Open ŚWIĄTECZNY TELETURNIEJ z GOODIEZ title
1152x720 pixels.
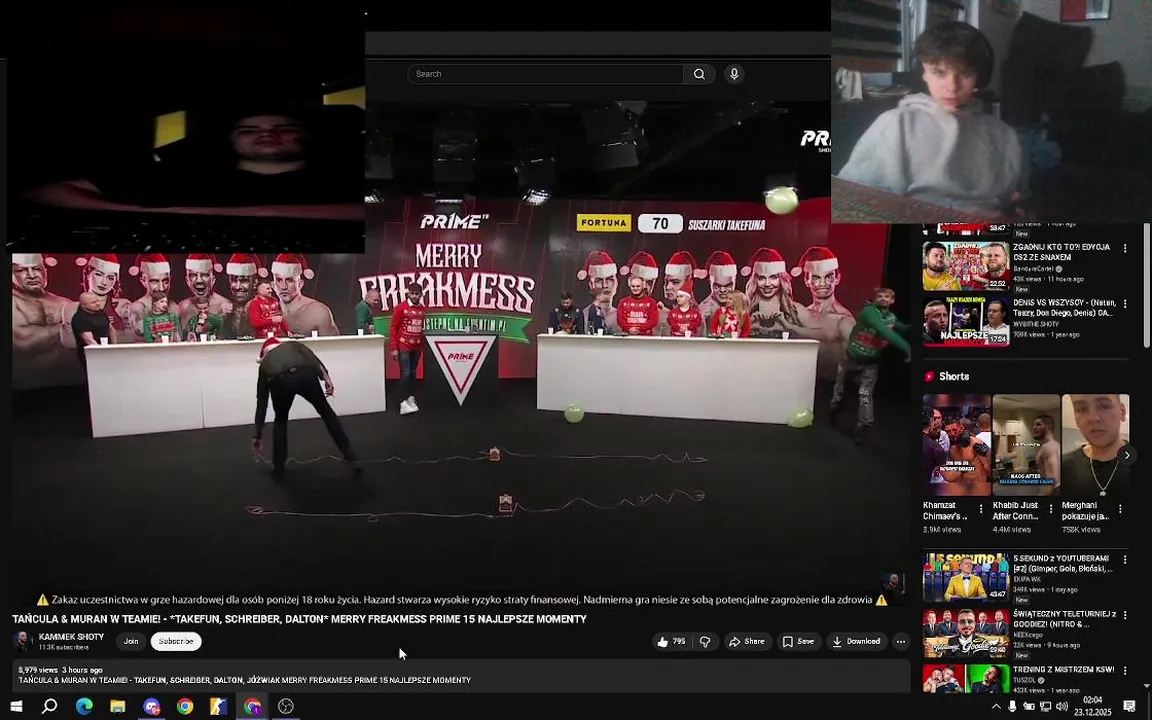(1065, 619)
